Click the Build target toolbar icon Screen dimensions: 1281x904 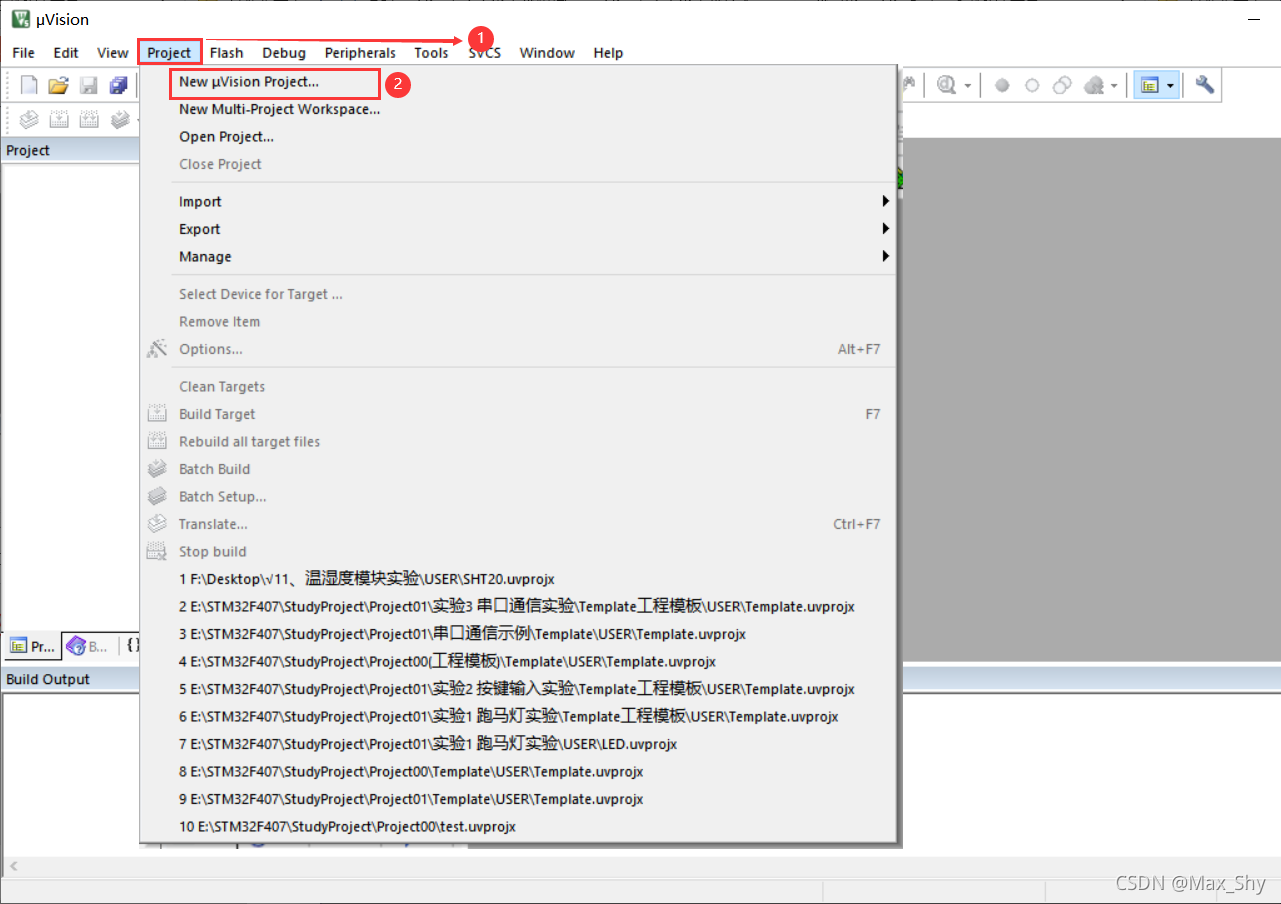pos(59,120)
